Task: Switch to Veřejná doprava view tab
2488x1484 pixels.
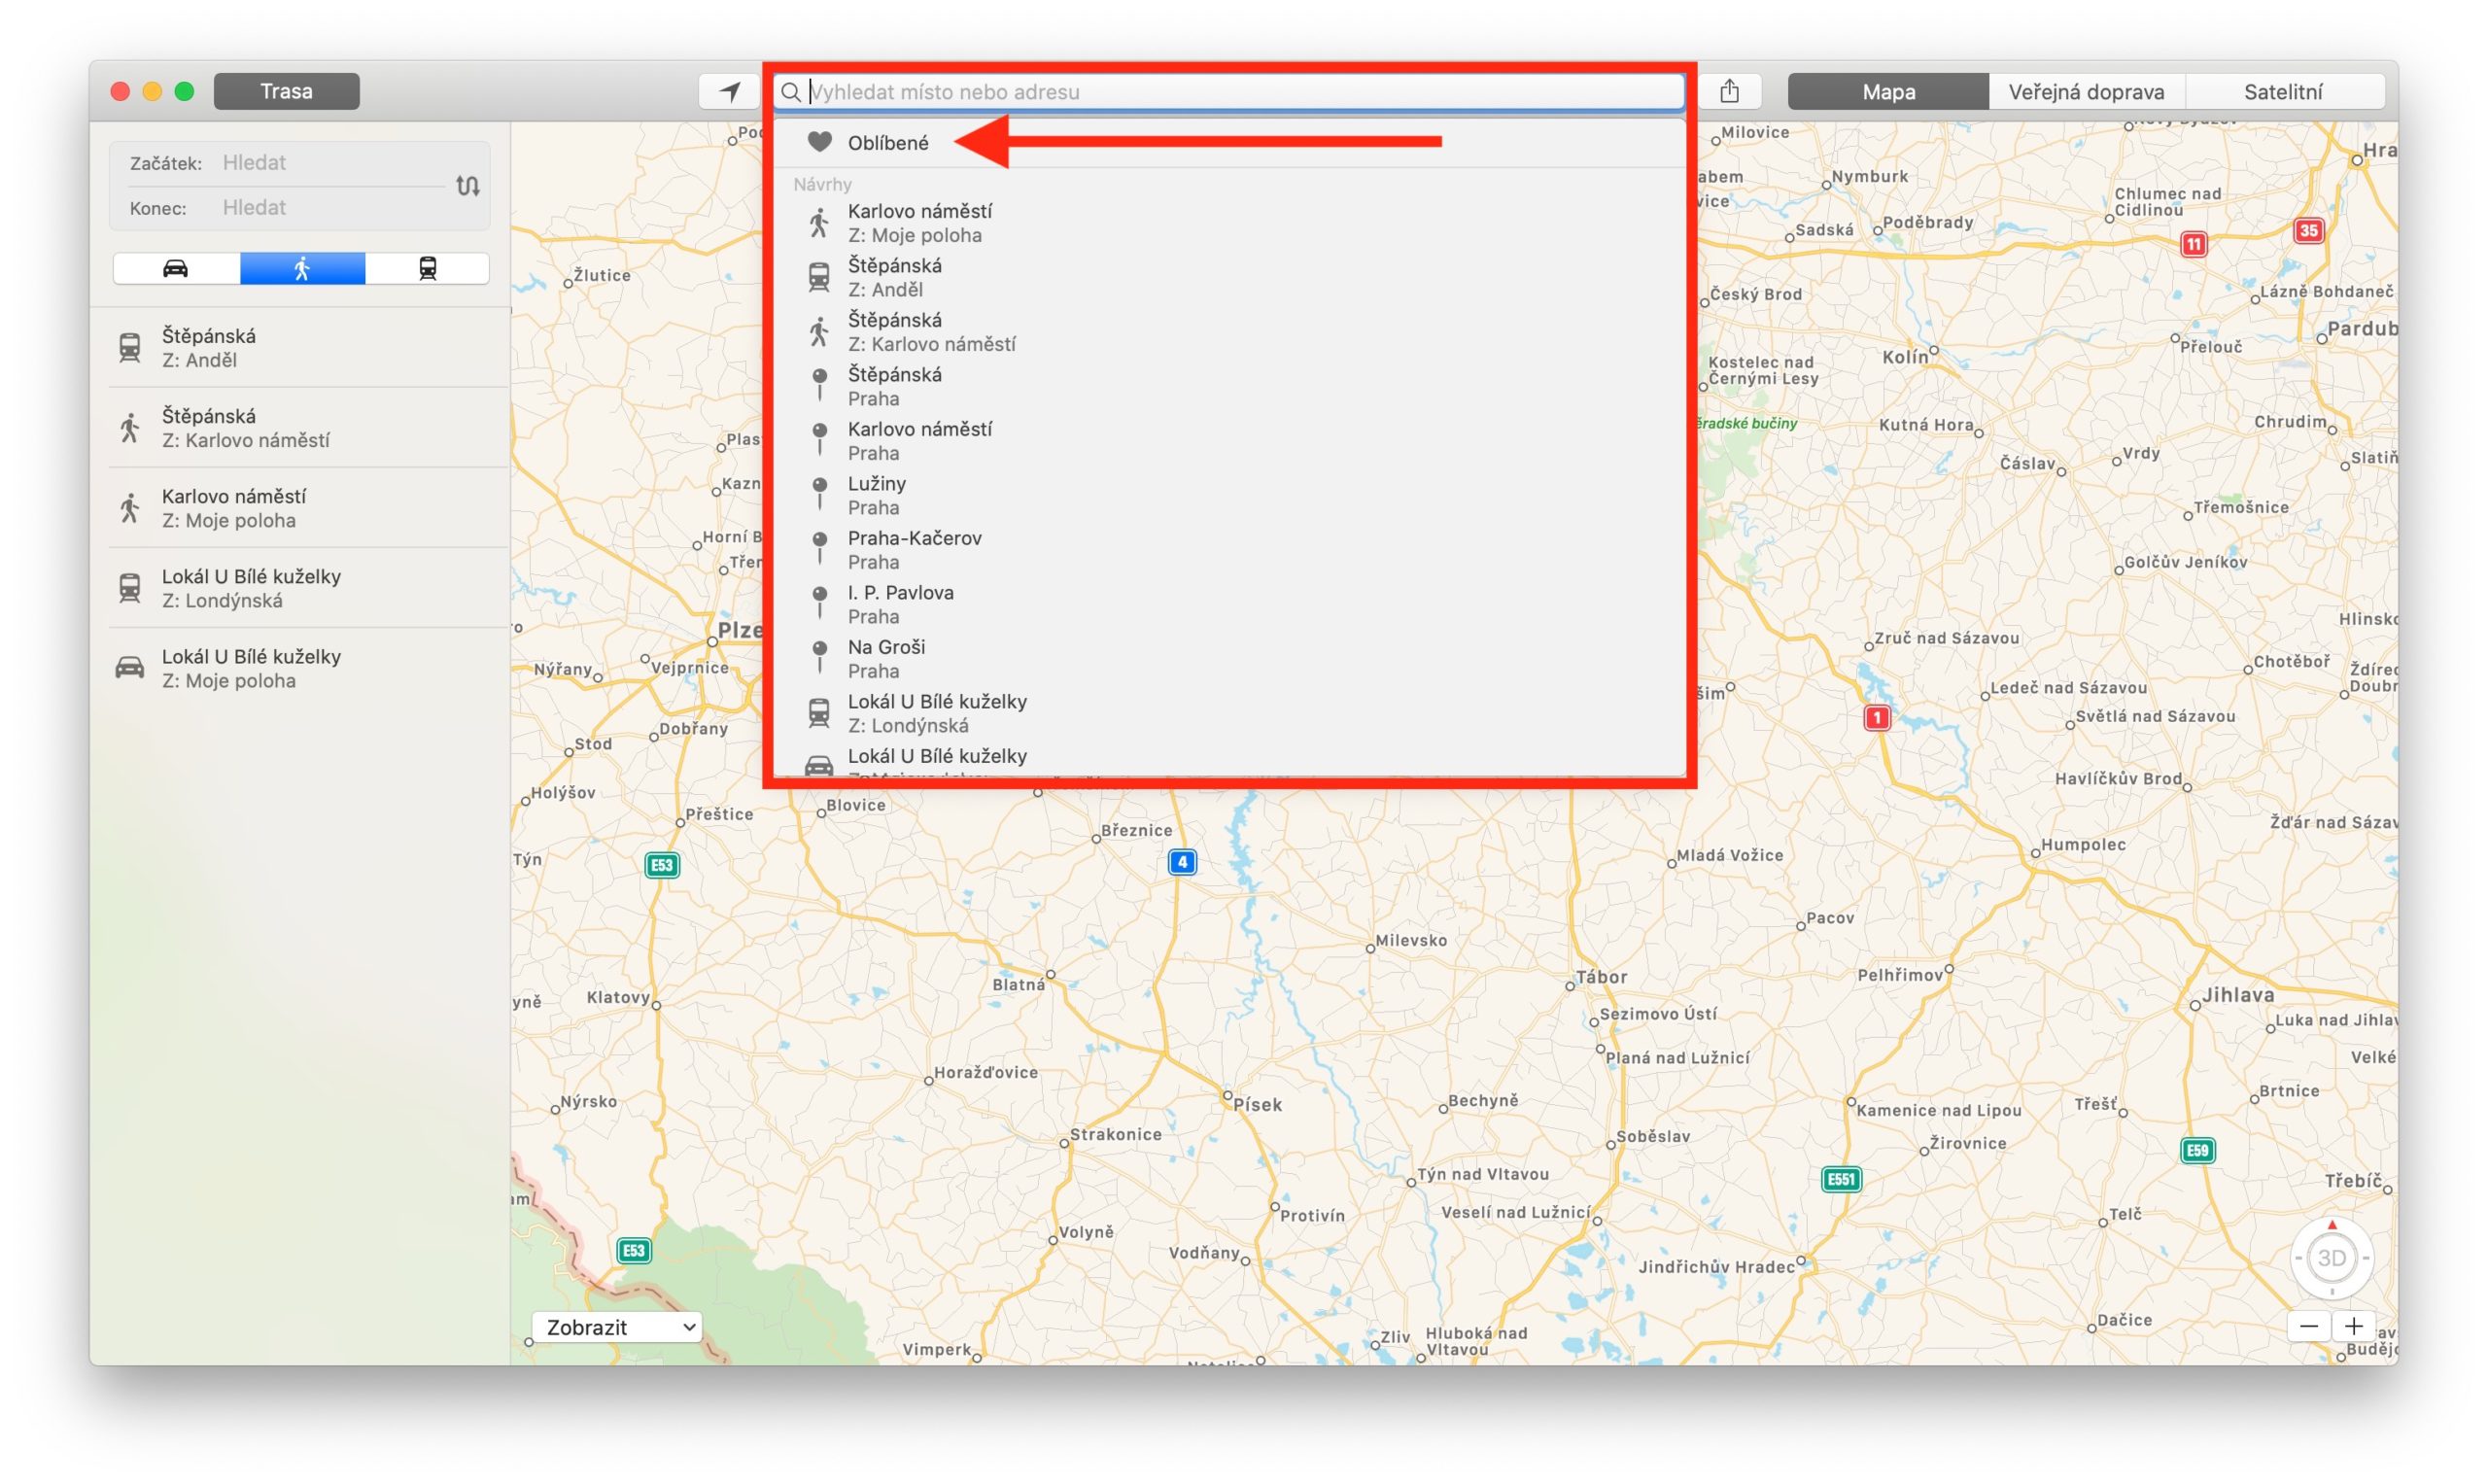Action: (2086, 92)
